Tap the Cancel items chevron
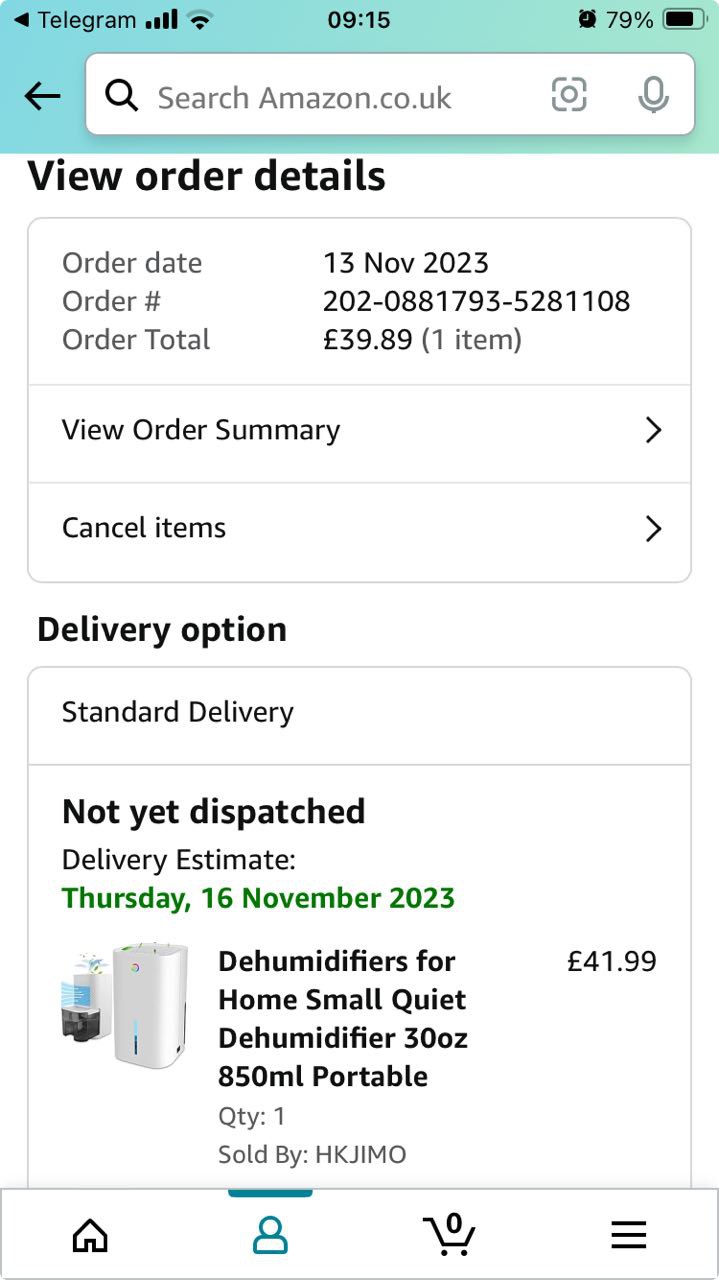Image resolution: width=719 pixels, height=1280 pixels. pos(653,528)
